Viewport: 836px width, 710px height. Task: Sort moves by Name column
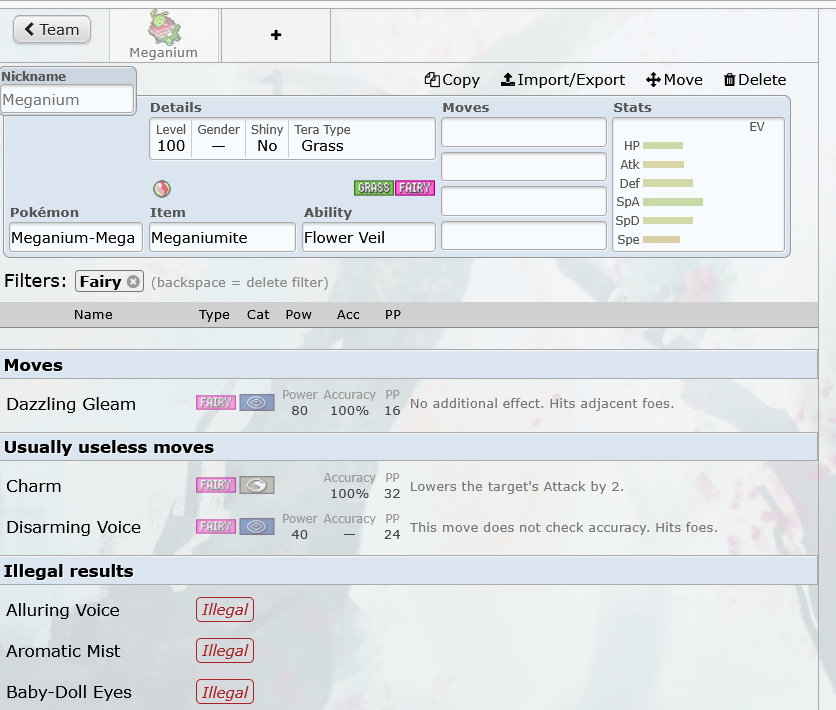click(x=93, y=314)
